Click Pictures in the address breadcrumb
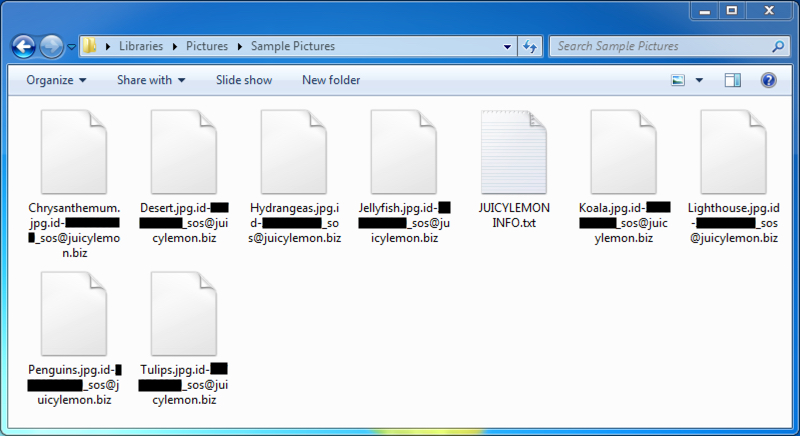This screenshot has width=800, height=436. [x=207, y=46]
